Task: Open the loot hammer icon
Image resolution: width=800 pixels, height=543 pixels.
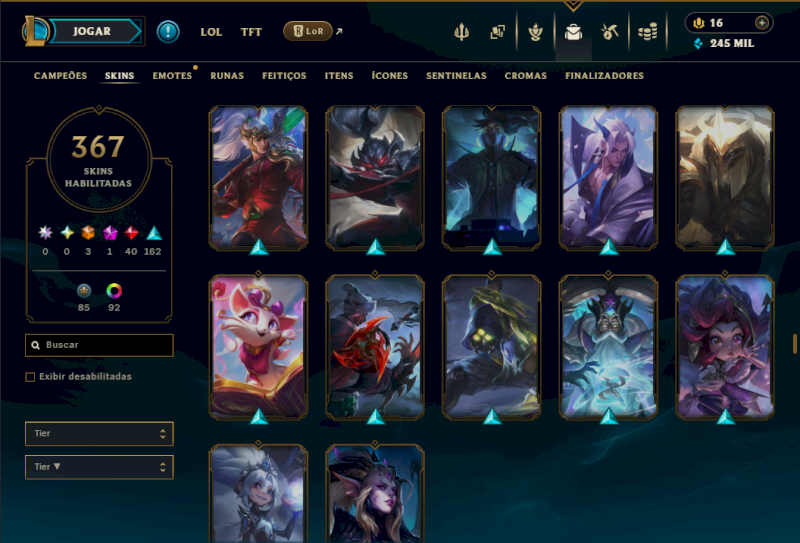Action: click(610, 32)
